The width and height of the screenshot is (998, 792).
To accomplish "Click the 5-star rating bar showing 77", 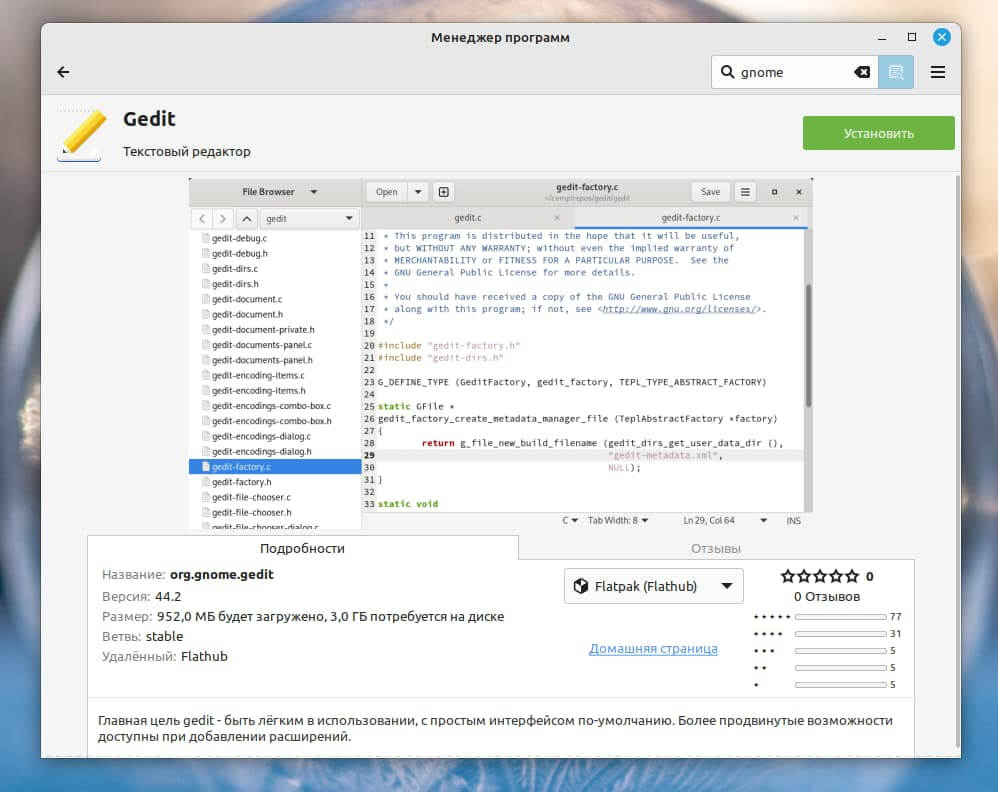I will (x=840, y=616).
